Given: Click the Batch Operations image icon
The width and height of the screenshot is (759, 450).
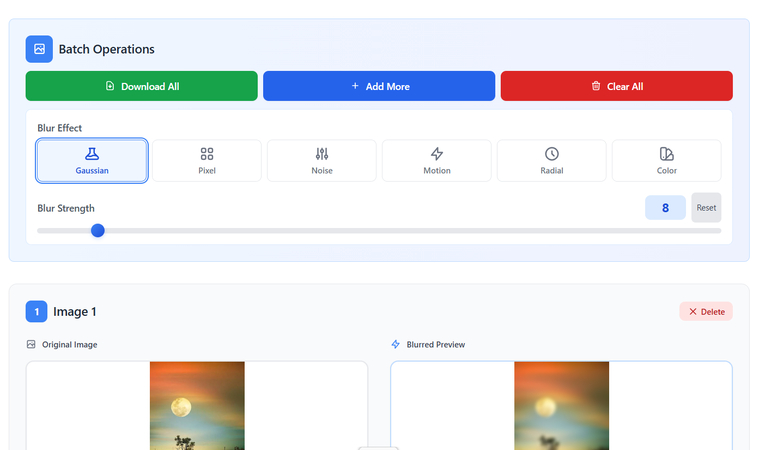Looking at the screenshot, I should point(39,49).
